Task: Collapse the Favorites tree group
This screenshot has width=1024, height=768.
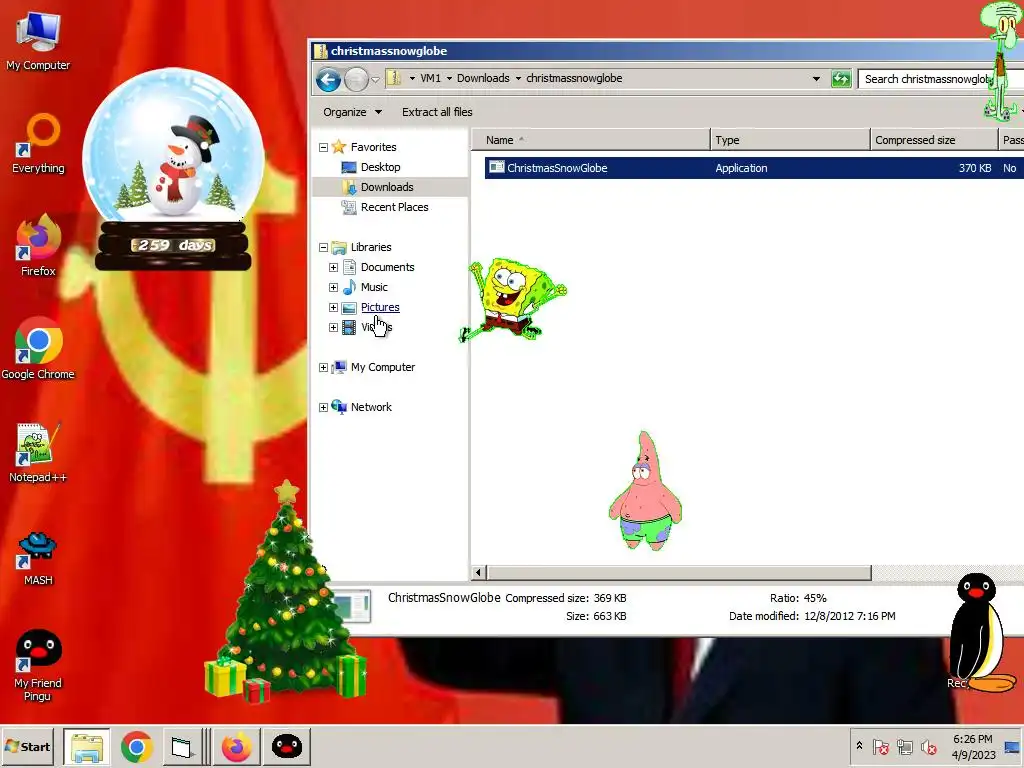Action: pyautogui.click(x=323, y=148)
